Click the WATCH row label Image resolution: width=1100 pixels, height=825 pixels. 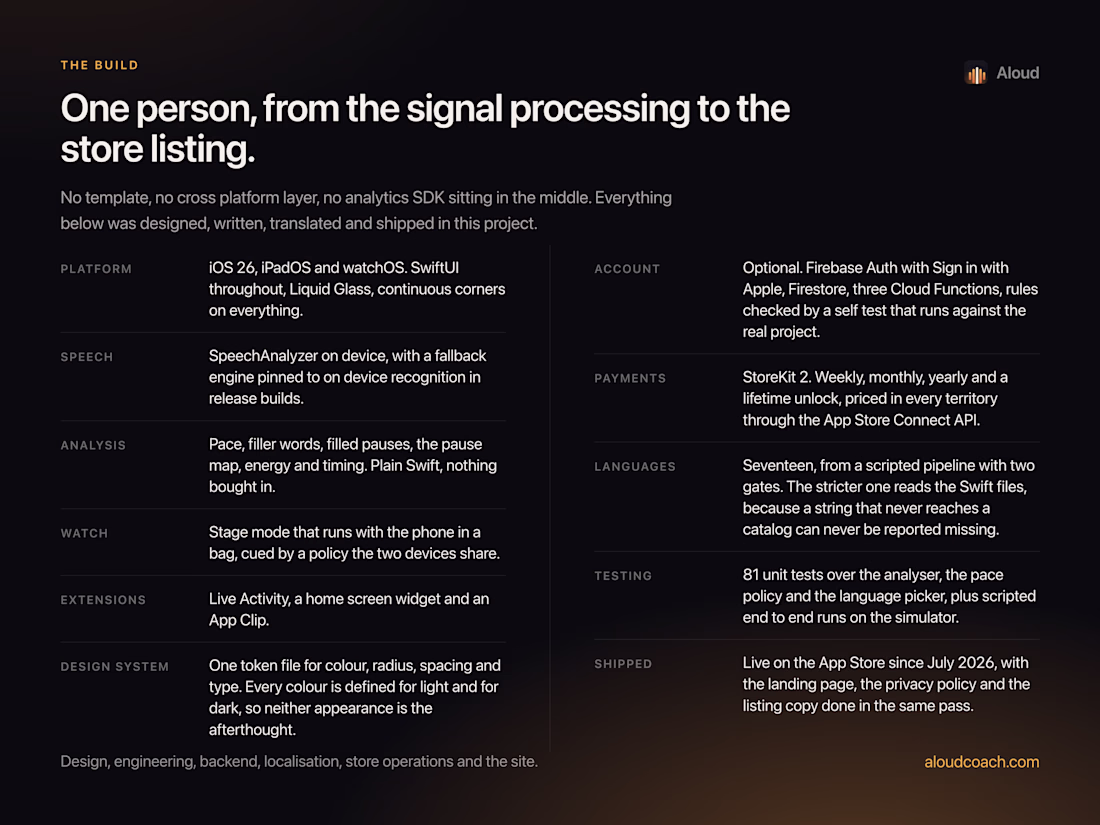[84, 533]
